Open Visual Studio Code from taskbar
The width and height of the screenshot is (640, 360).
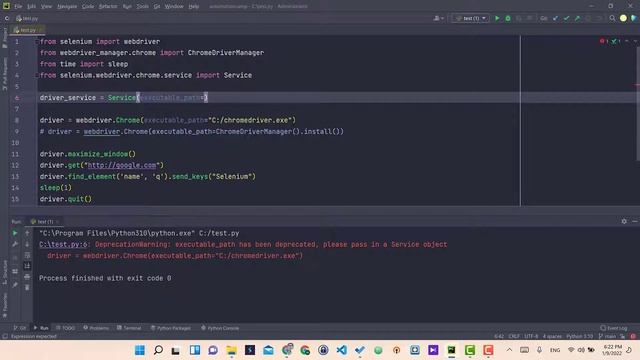pos(342,350)
